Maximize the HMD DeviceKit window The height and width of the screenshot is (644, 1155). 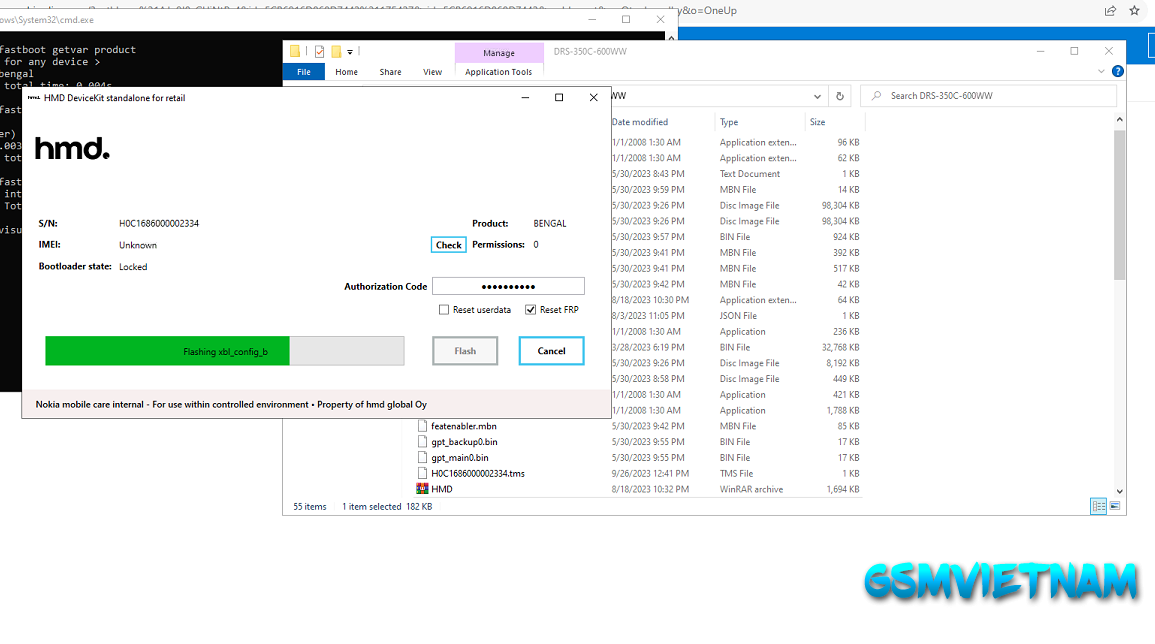tap(559, 97)
